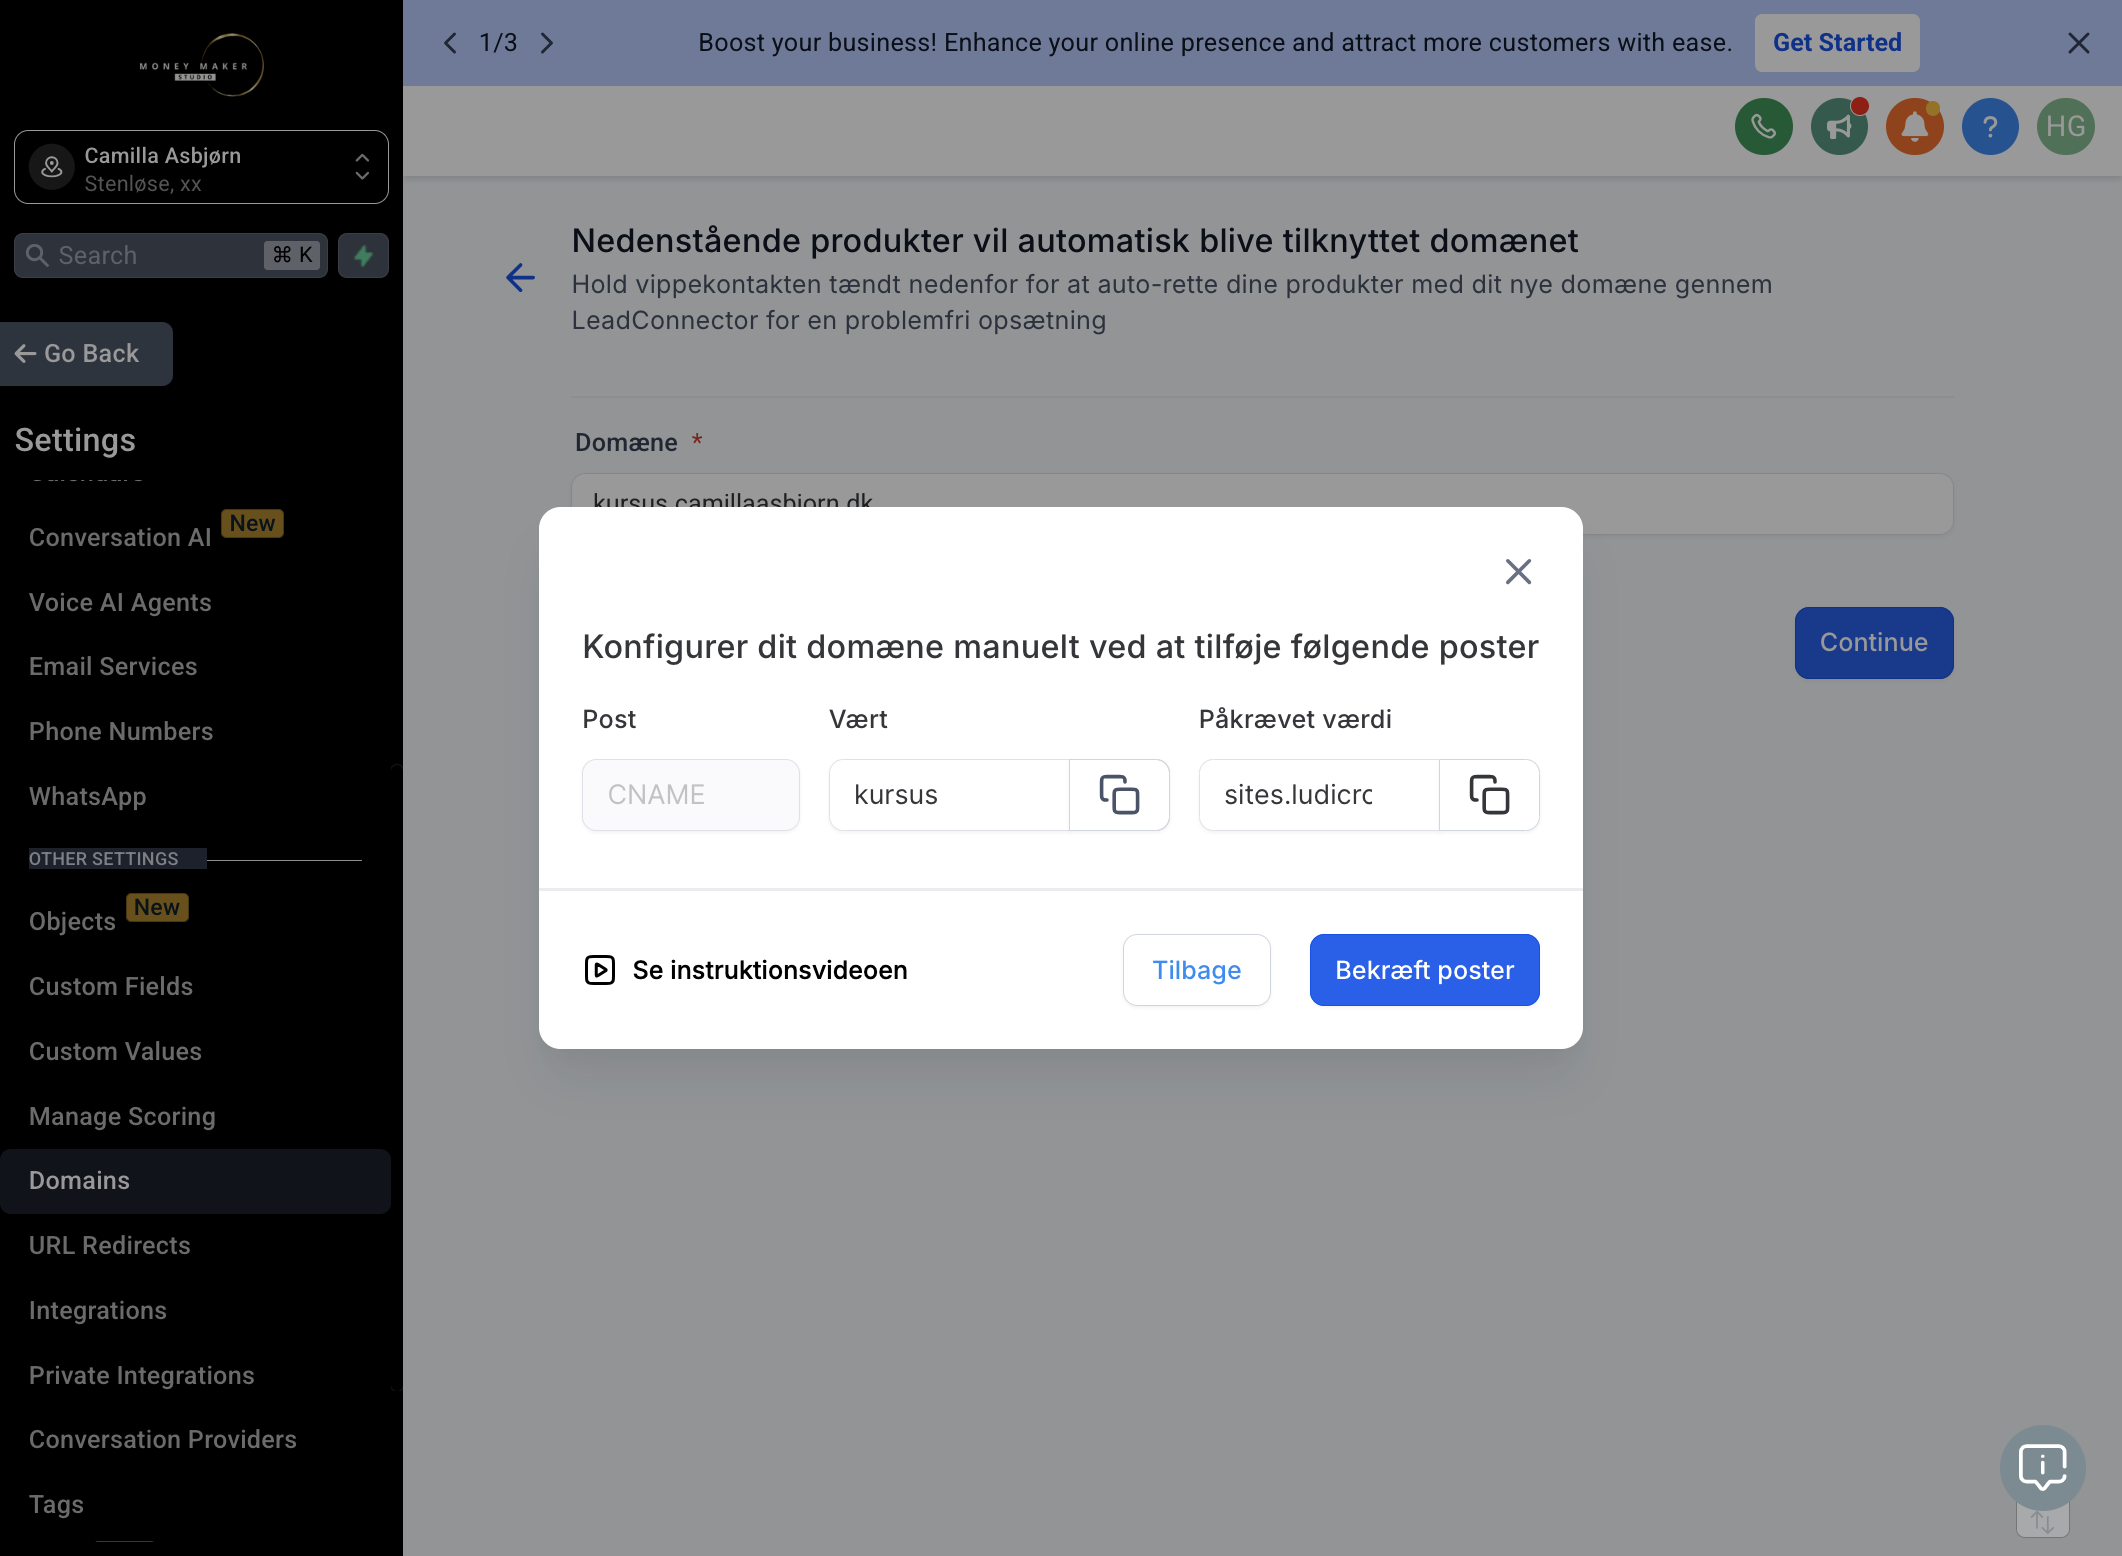Open the megaphone announcements icon
Image resolution: width=2122 pixels, height=1556 pixels.
pos(1839,127)
